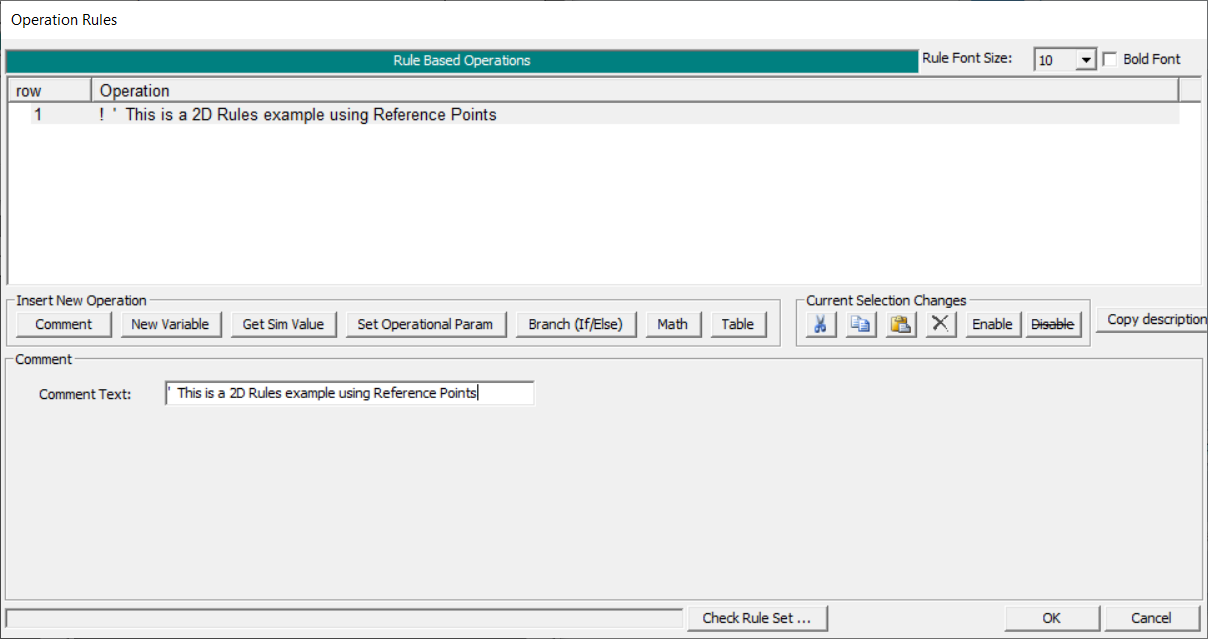1208x639 pixels.
Task: Click the Math operation button
Action: (x=672, y=324)
